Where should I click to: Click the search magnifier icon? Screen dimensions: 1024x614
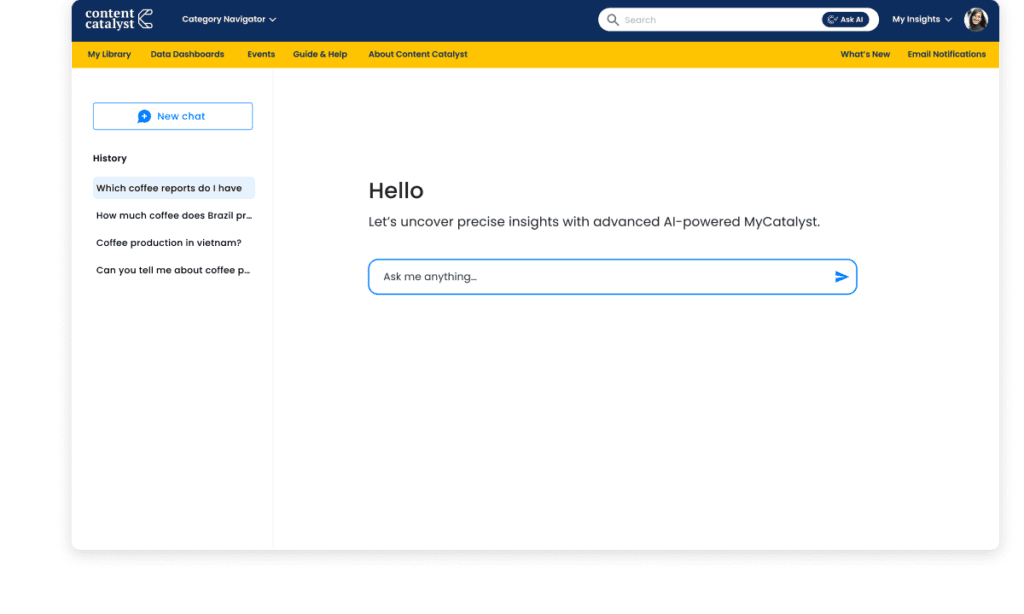pos(613,20)
